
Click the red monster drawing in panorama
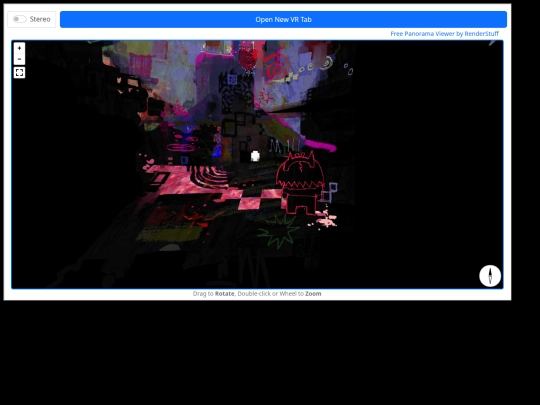pos(300,183)
